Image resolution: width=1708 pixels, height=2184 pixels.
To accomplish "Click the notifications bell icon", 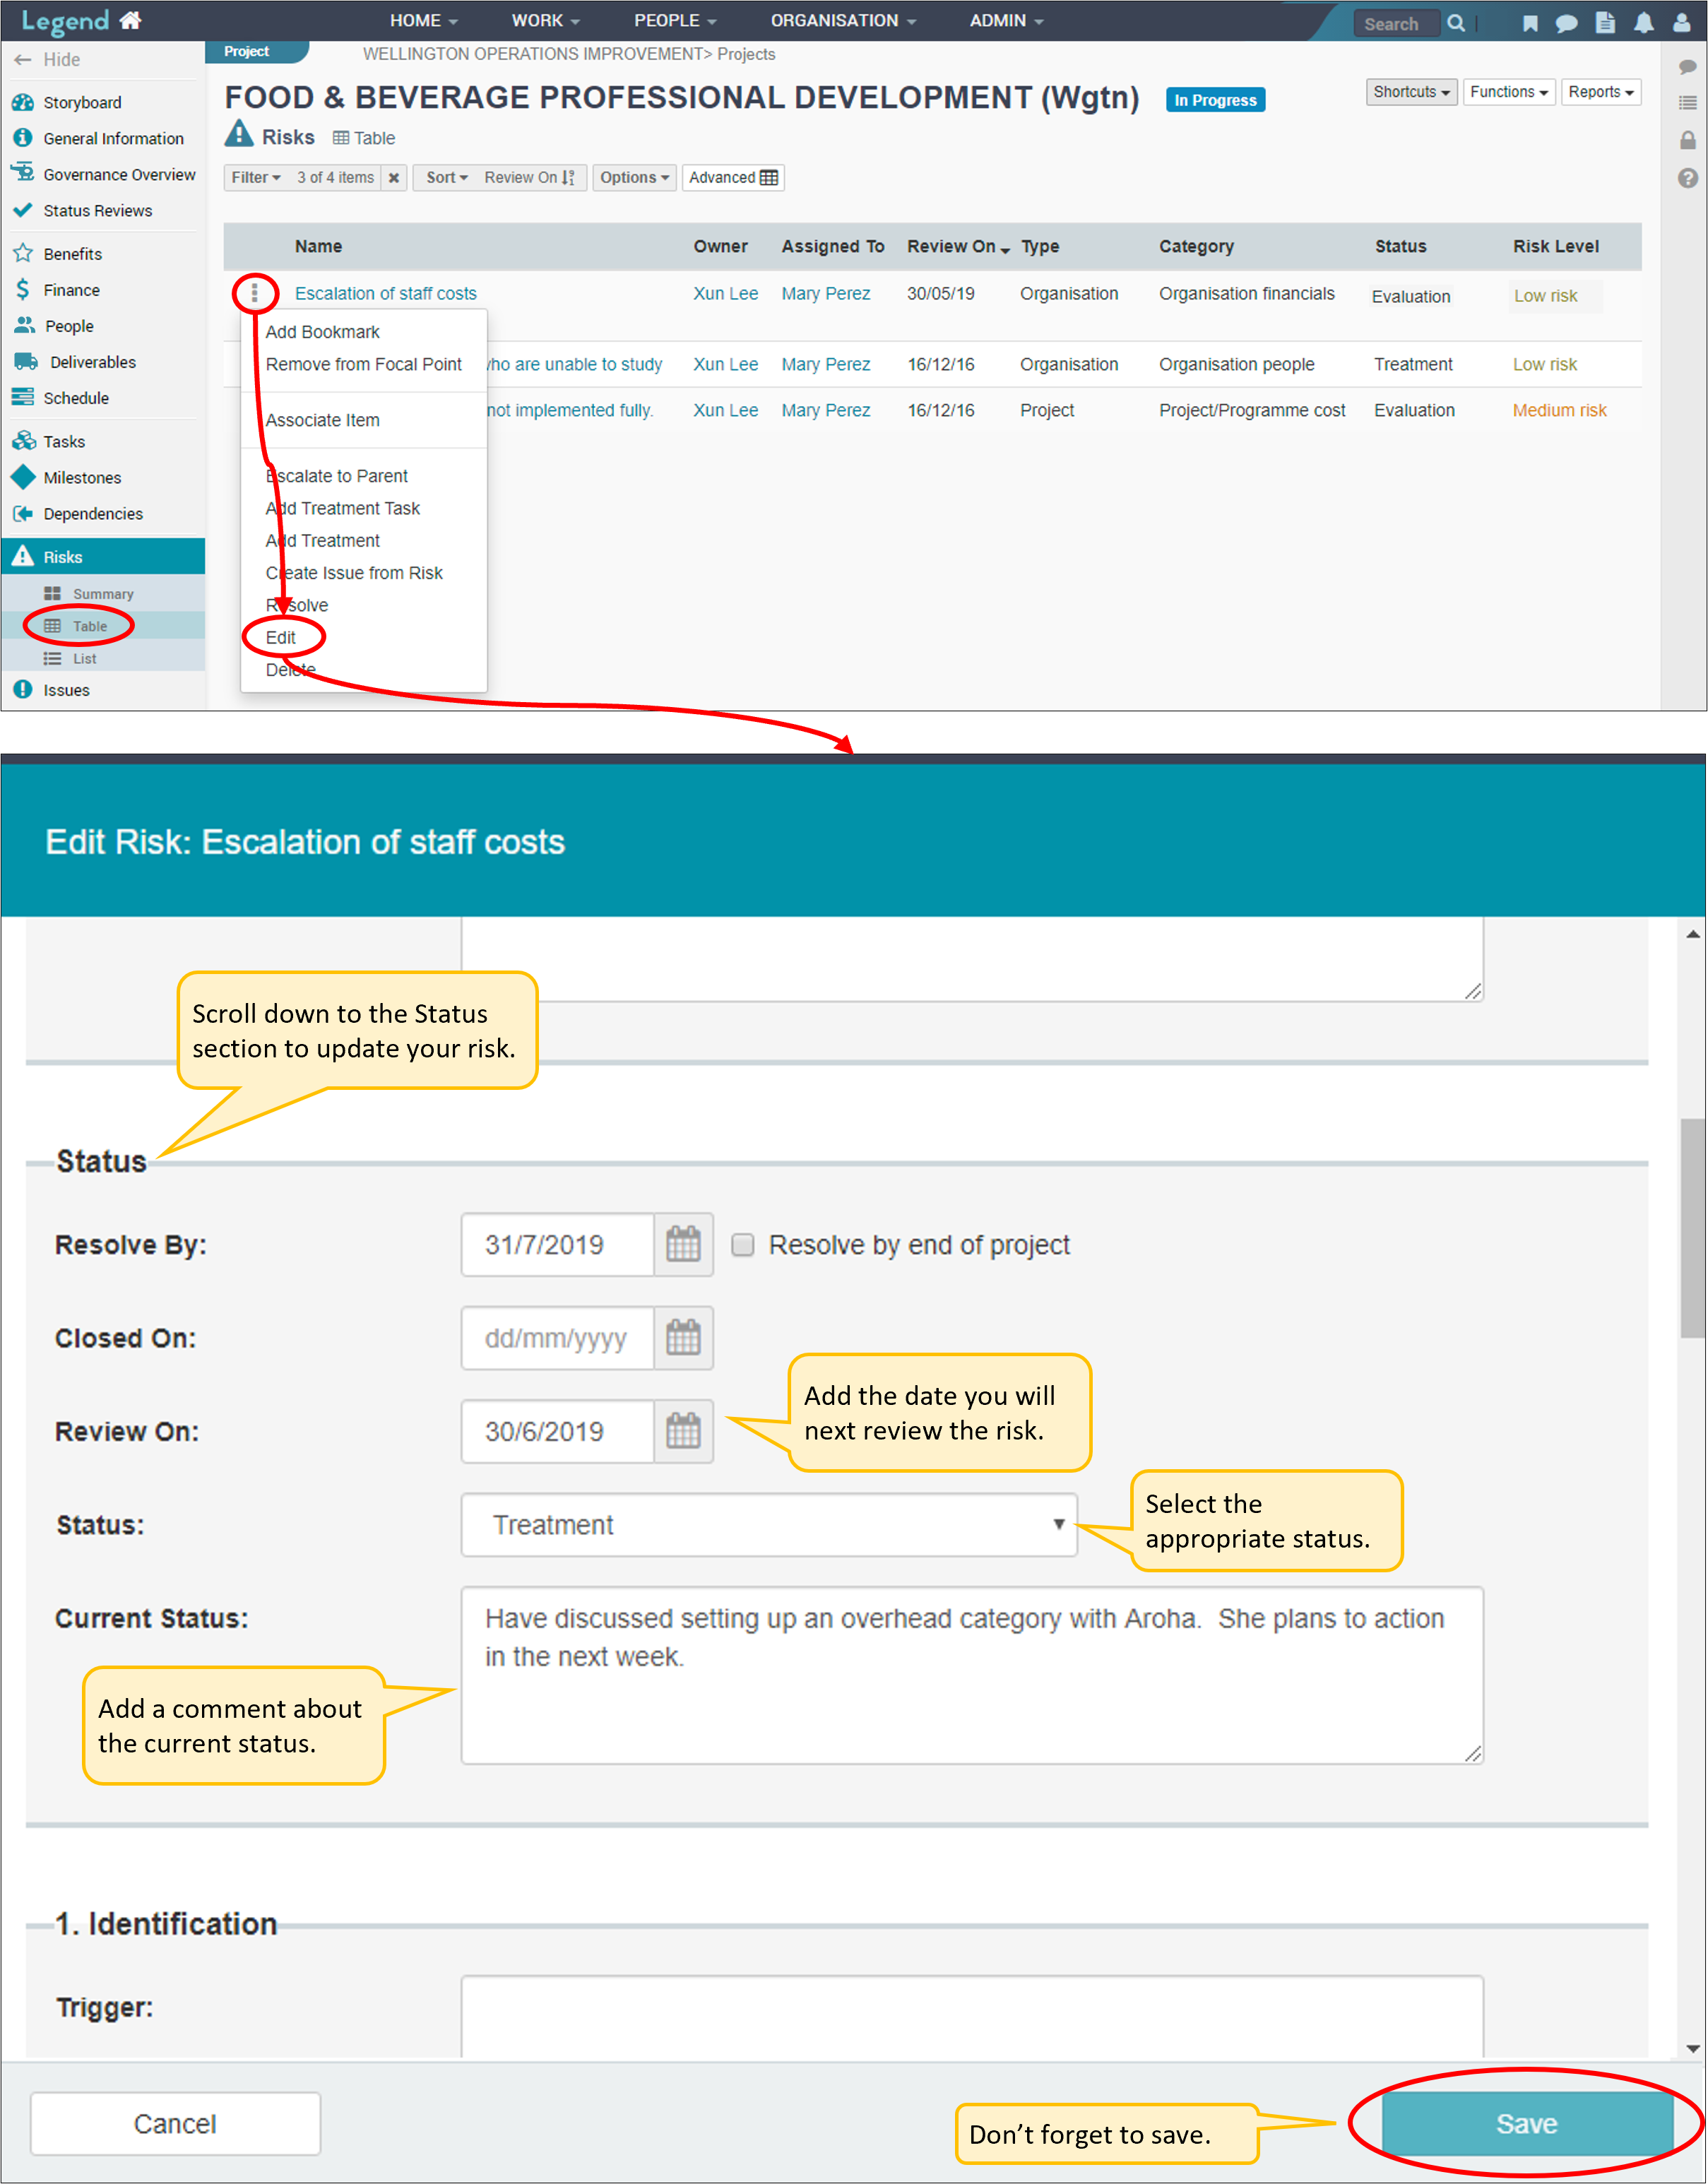I will [x=1643, y=22].
